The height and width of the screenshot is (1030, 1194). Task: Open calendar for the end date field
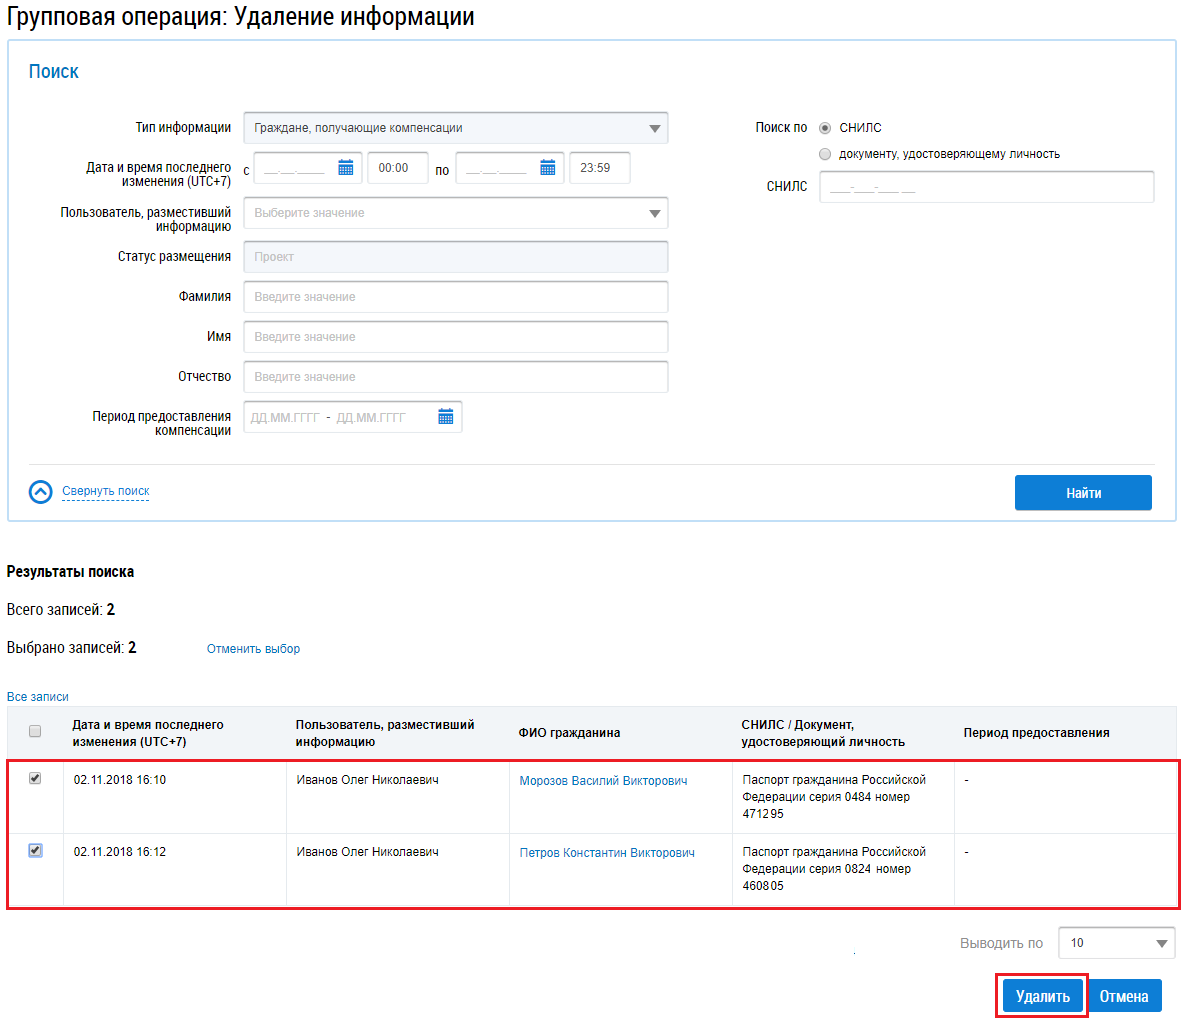[547, 168]
